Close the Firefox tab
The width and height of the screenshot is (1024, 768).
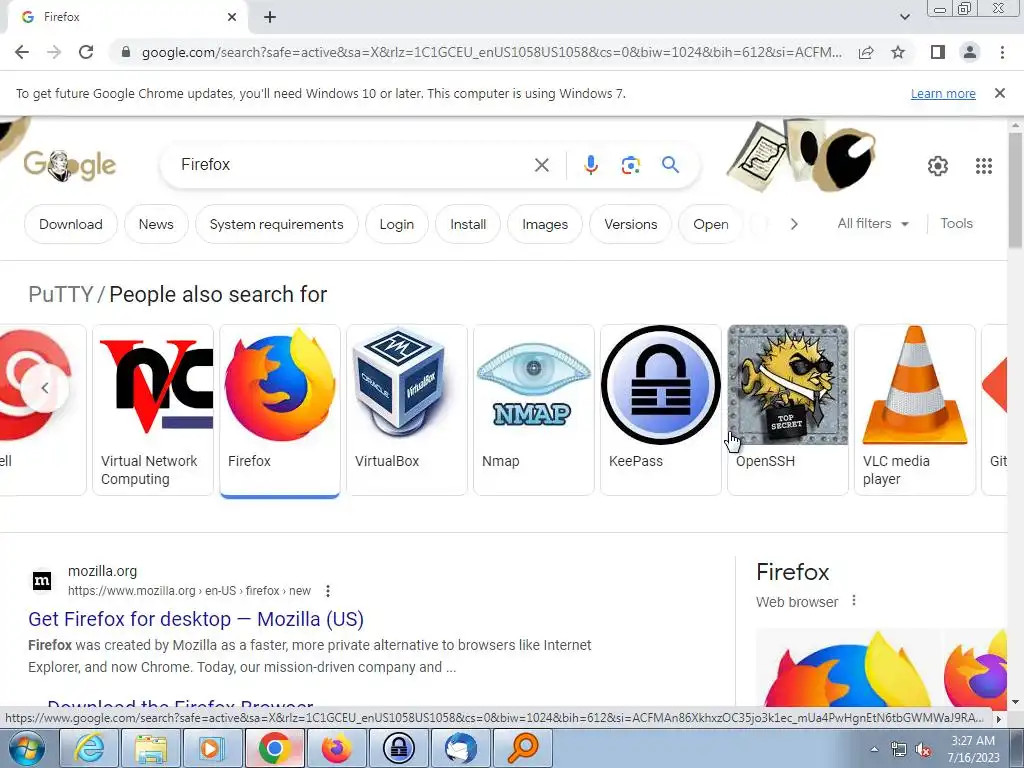[x=232, y=18]
